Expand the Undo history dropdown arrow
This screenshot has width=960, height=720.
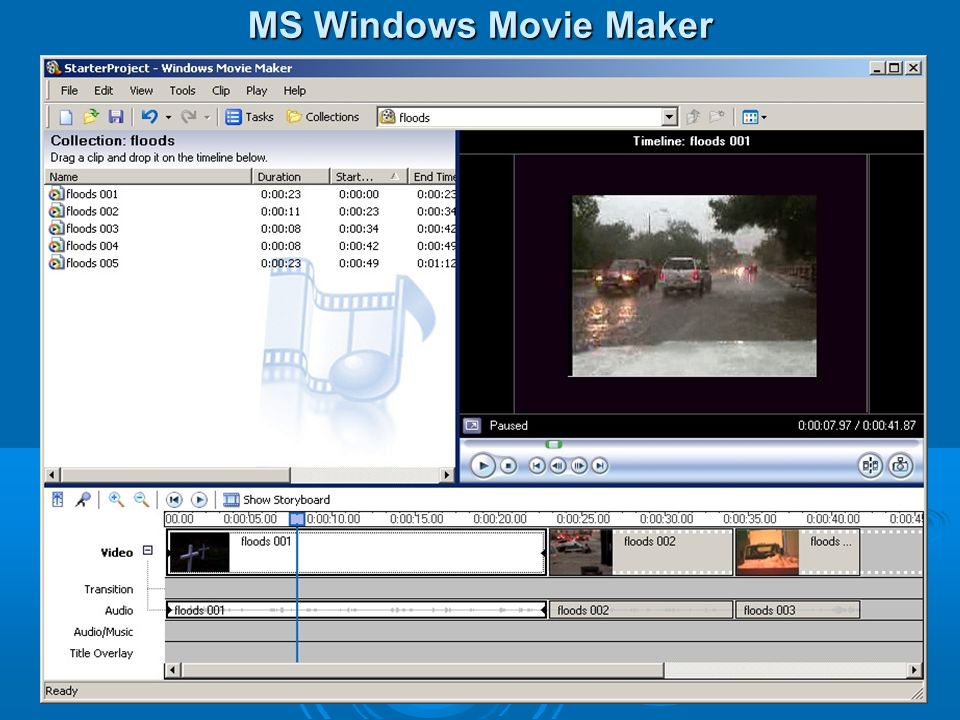pos(168,117)
